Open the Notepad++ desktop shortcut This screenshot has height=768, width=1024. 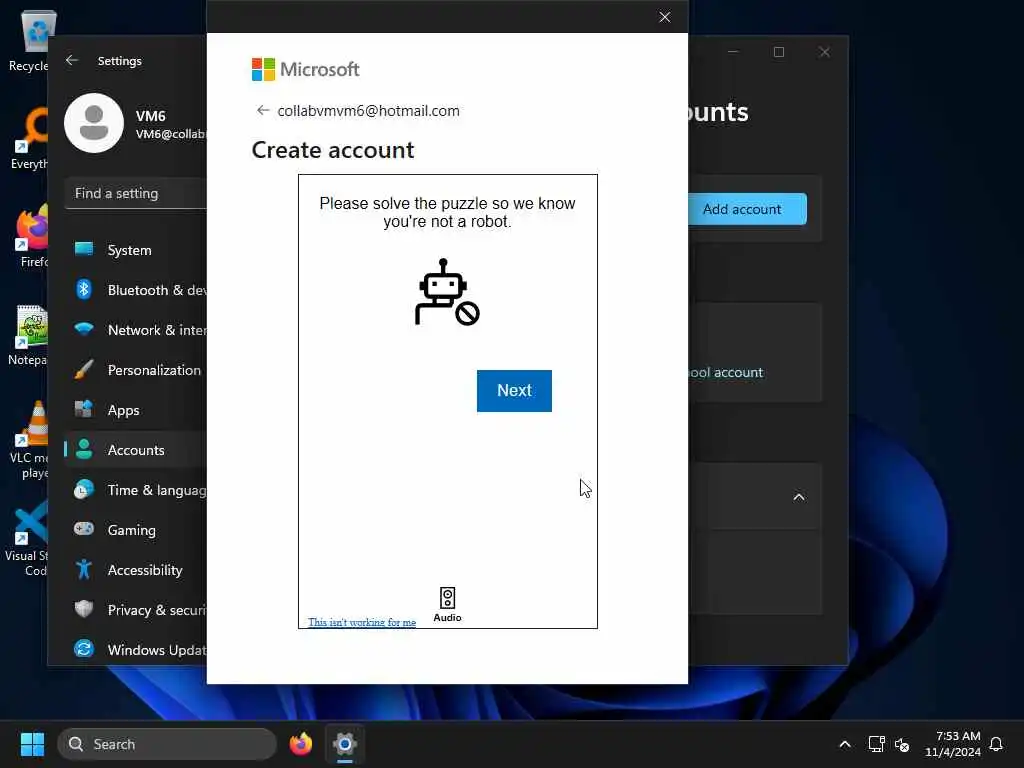coord(29,335)
